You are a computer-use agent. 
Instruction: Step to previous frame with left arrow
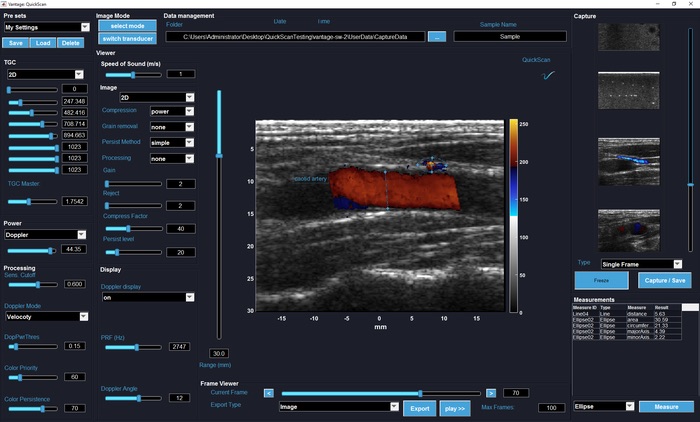(268, 393)
